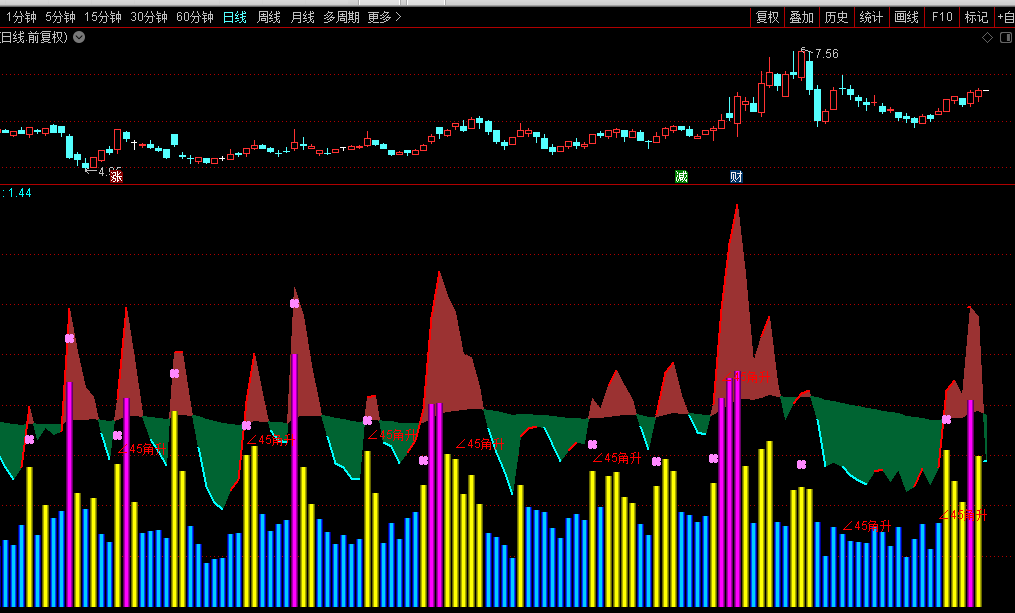Click the diamond icon at top right
Image resolution: width=1015 pixels, height=613 pixels.
coord(987,38)
